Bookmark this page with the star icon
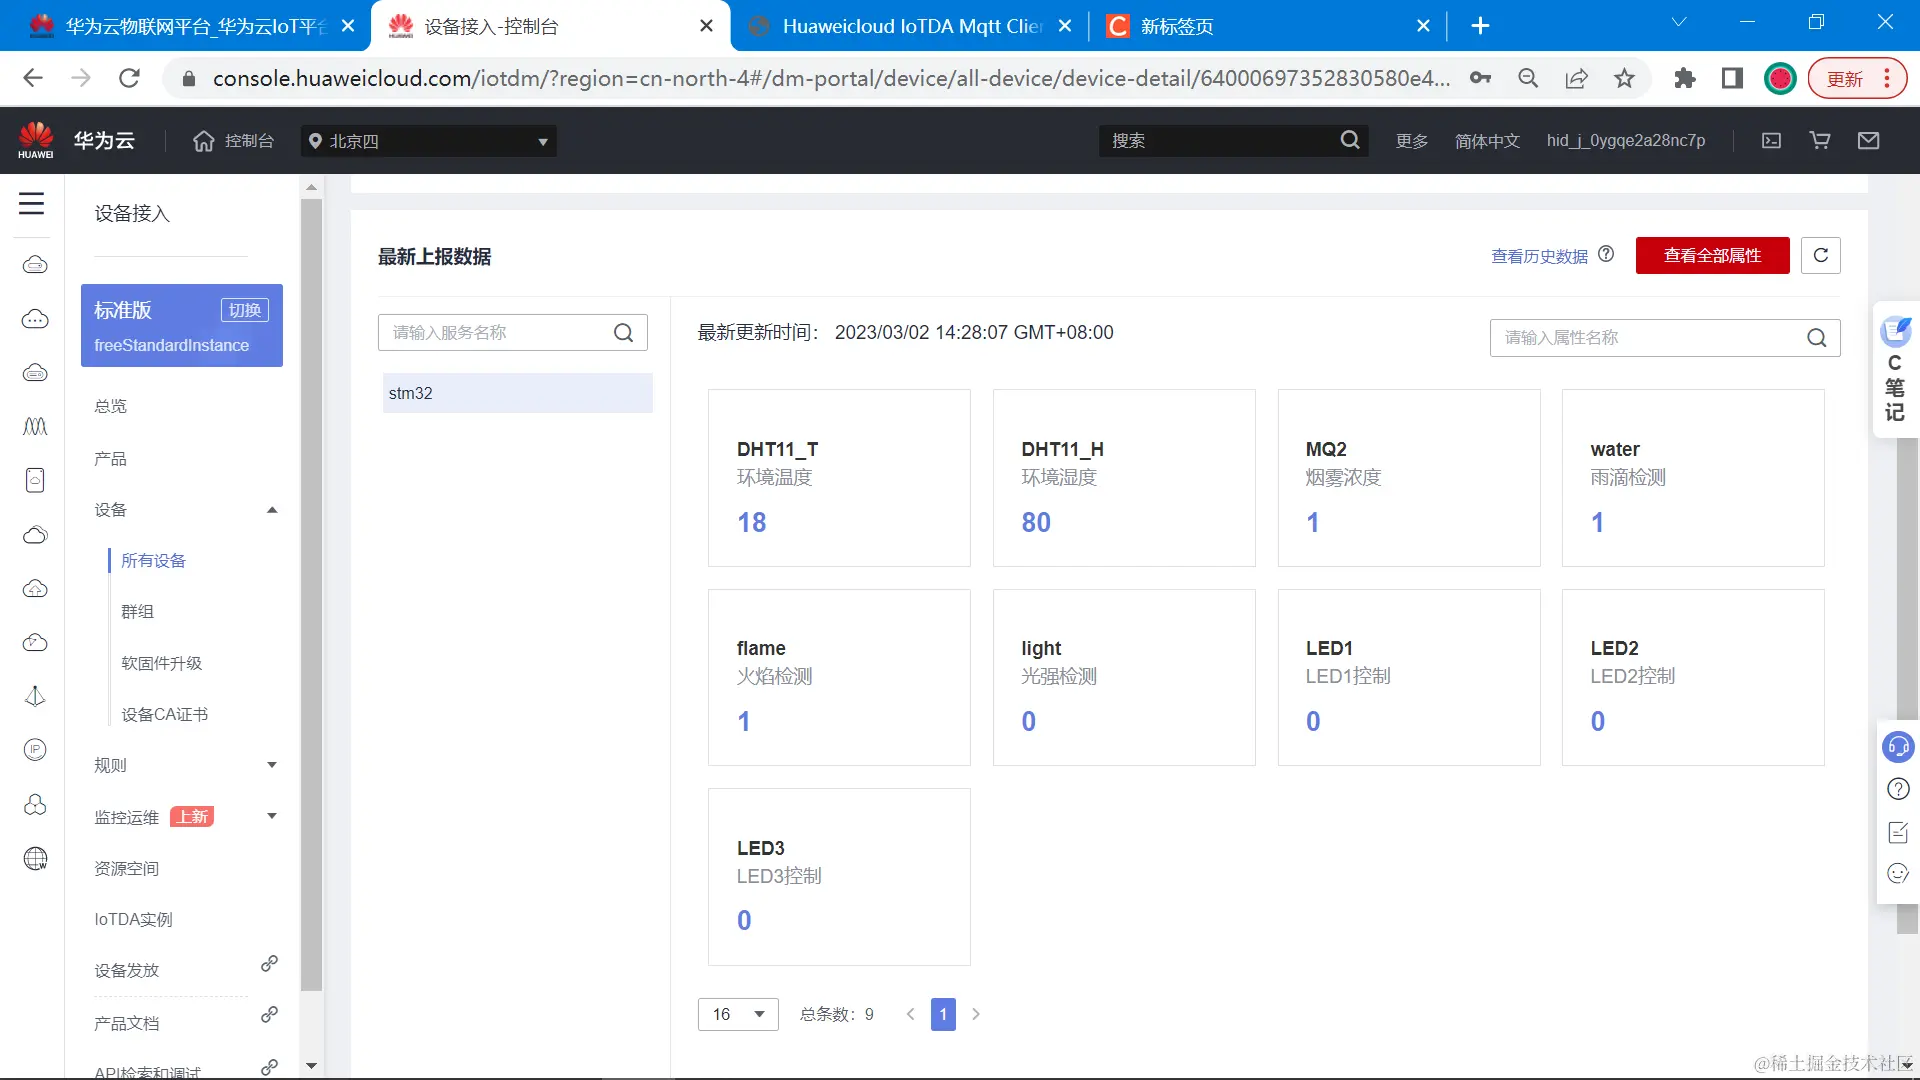 click(x=1625, y=78)
